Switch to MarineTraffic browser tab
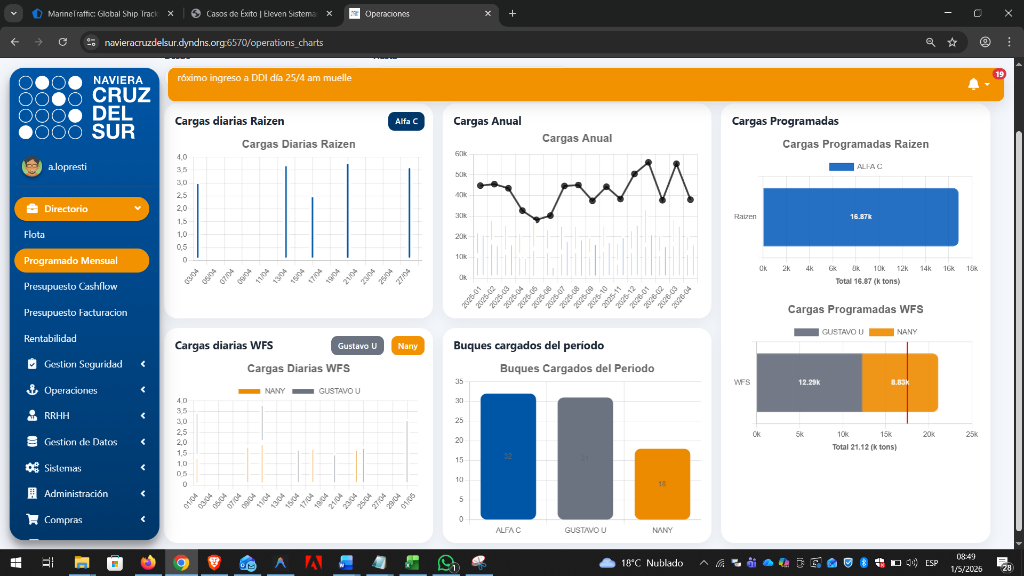Image resolution: width=1024 pixels, height=576 pixels. pos(103,13)
